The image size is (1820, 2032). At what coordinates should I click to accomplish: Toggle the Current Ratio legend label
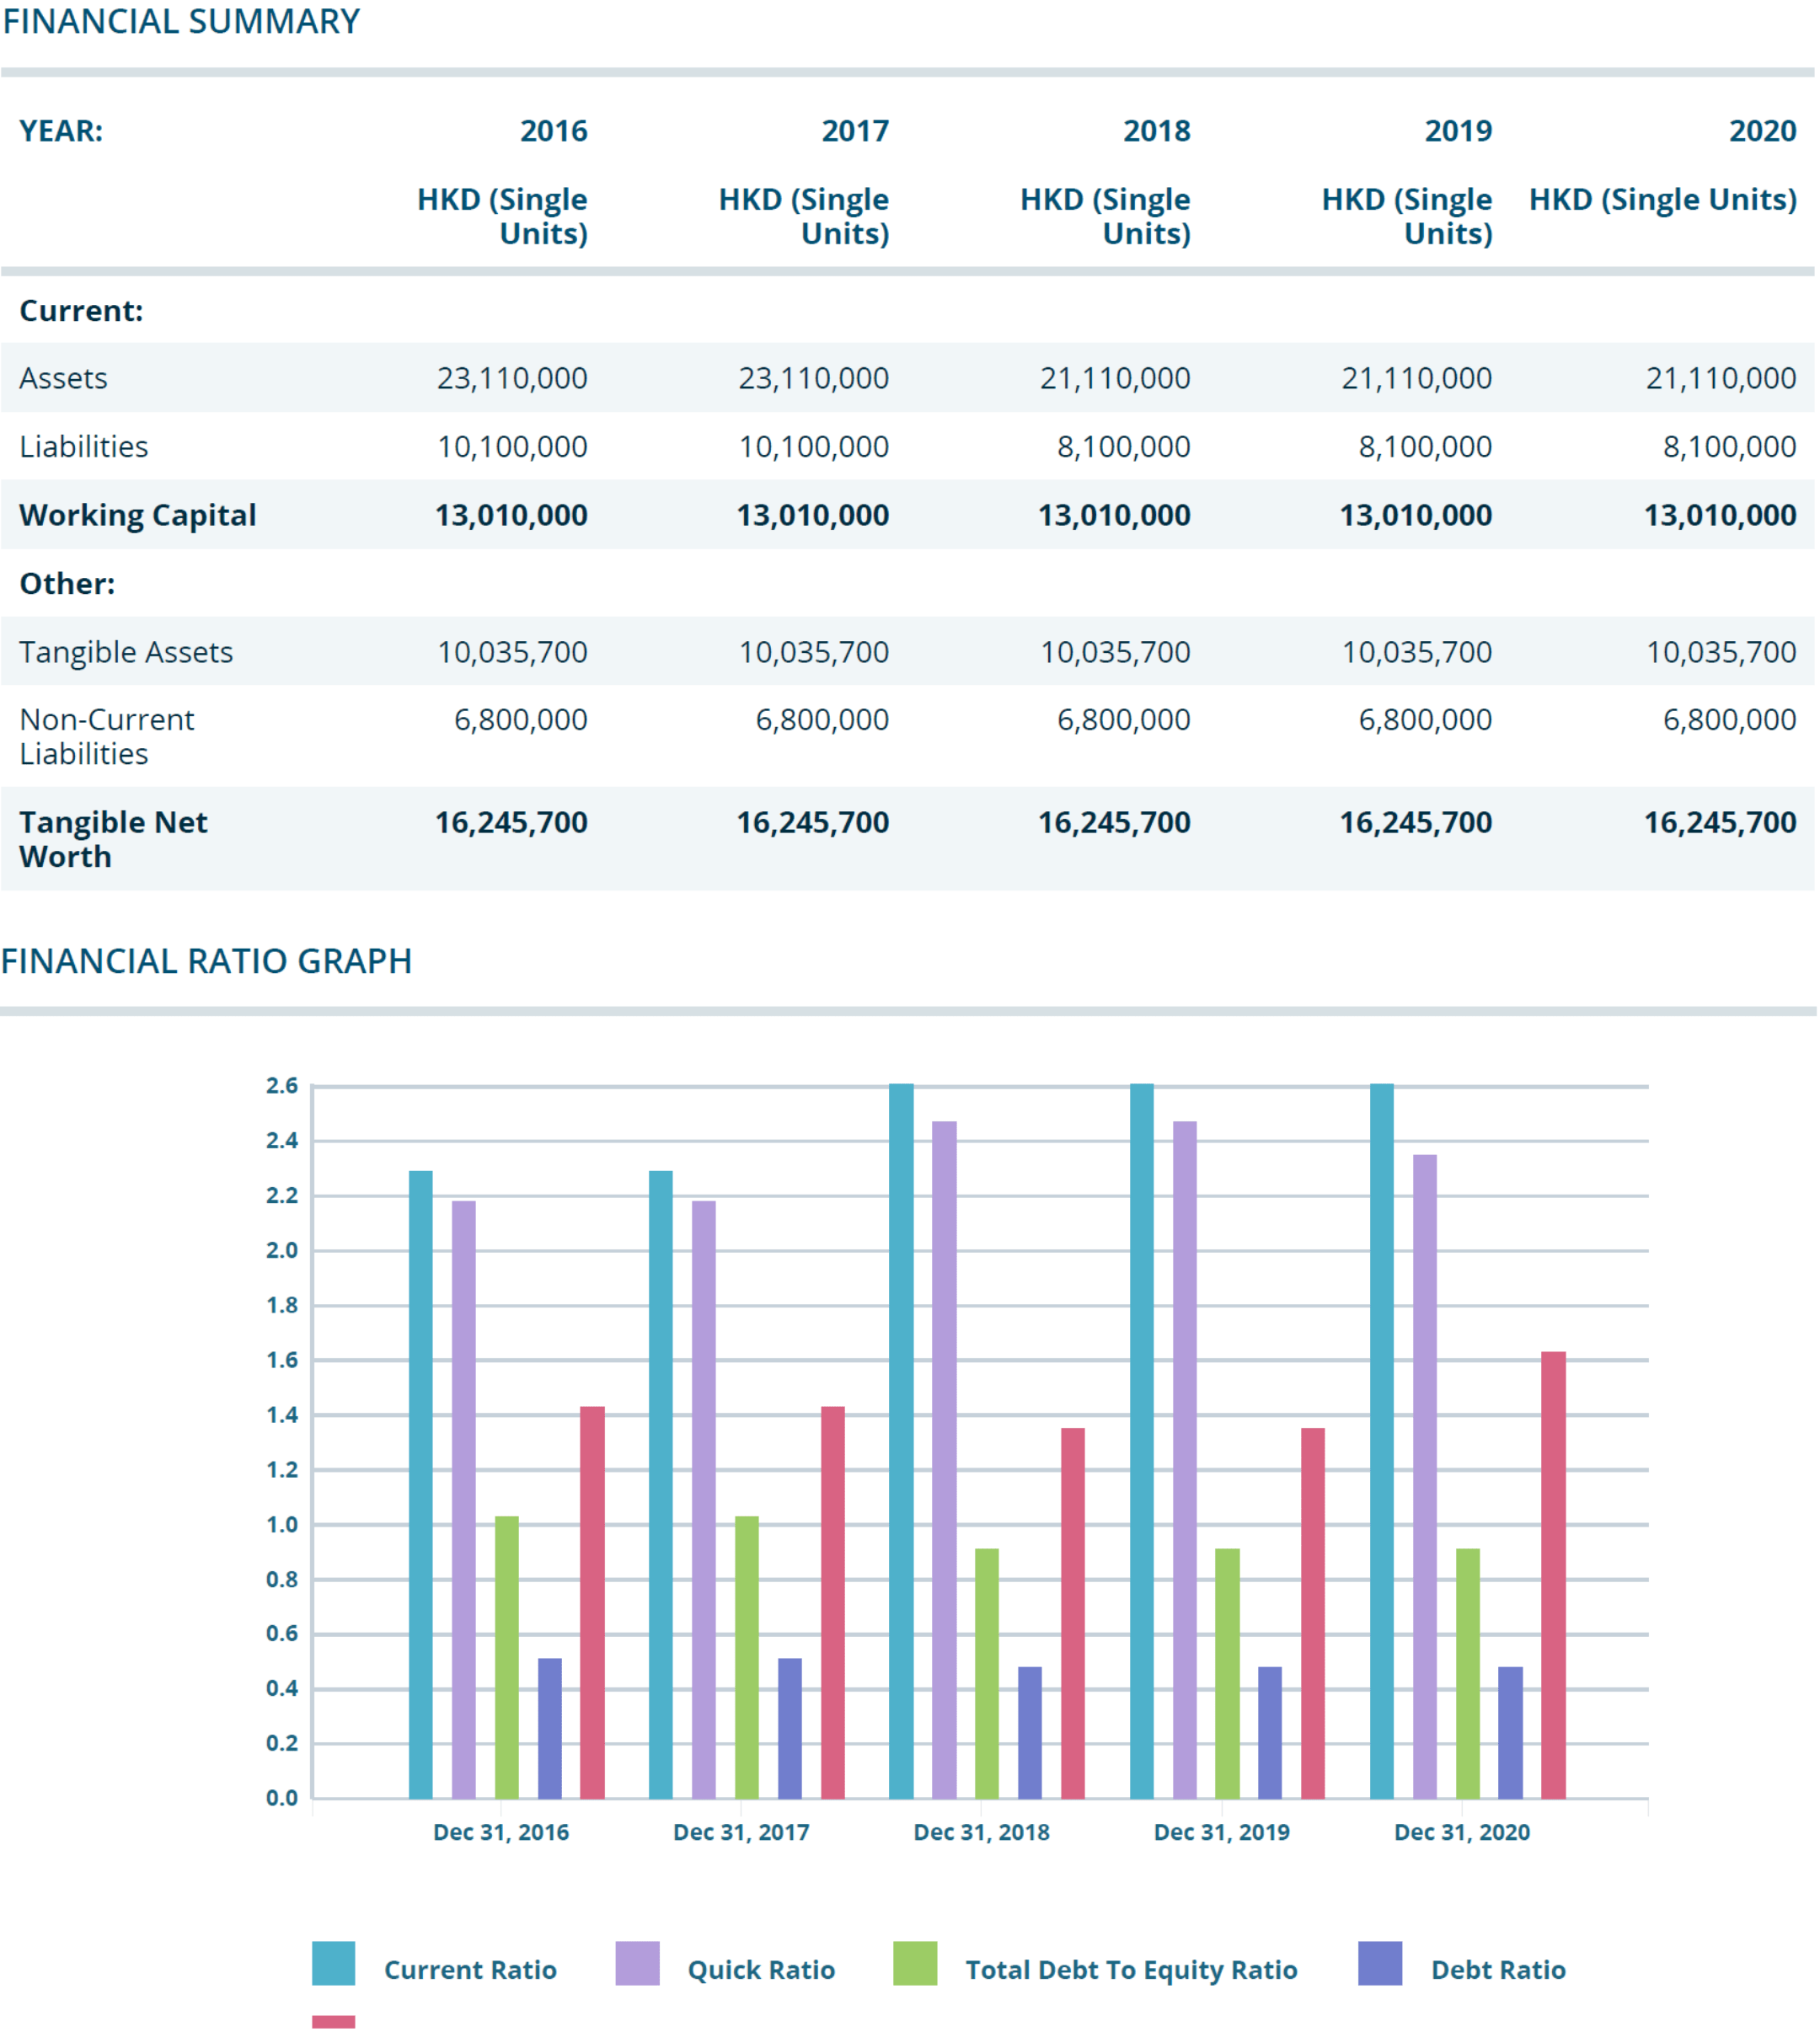pos(470,1970)
